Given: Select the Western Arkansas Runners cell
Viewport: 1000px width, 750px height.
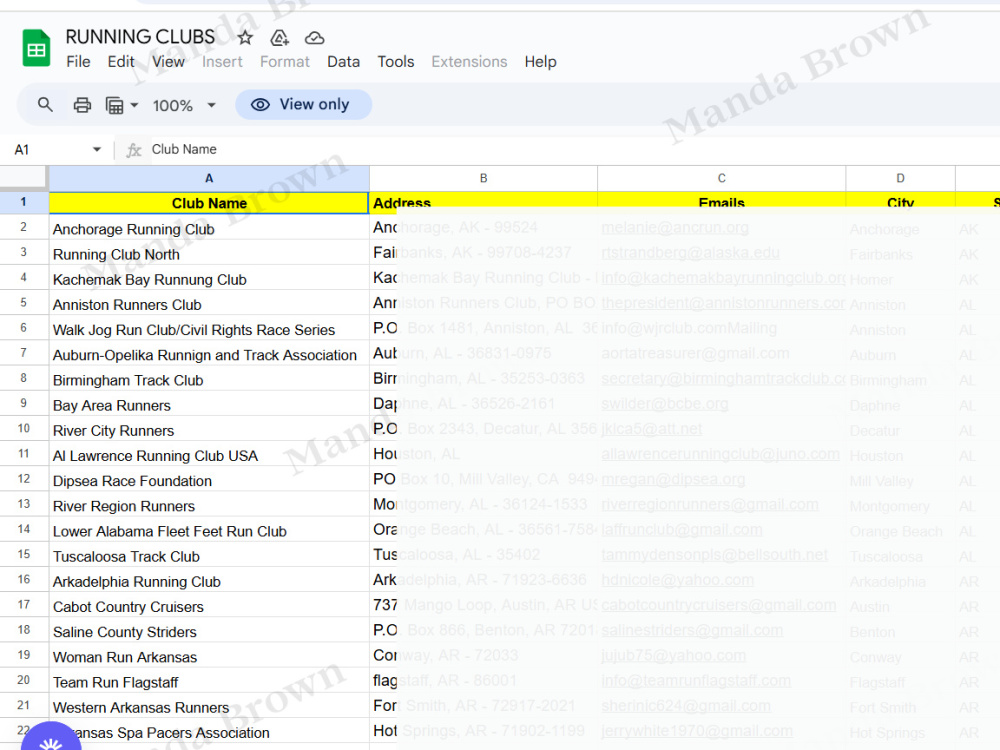Looking at the screenshot, I should pyautogui.click(x=209, y=707).
